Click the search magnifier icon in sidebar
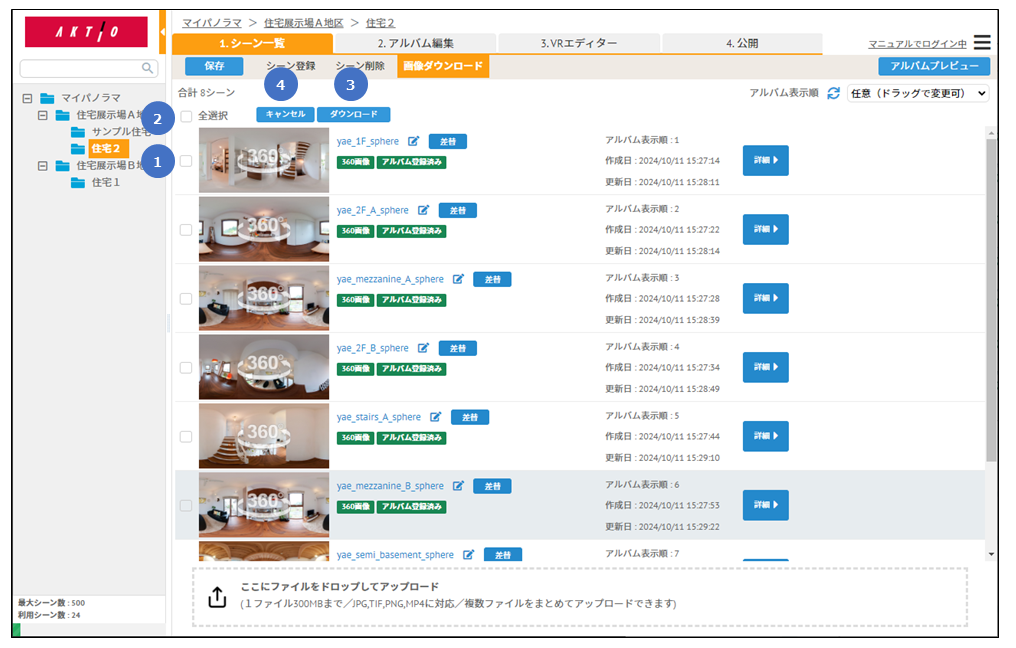 (x=148, y=69)
